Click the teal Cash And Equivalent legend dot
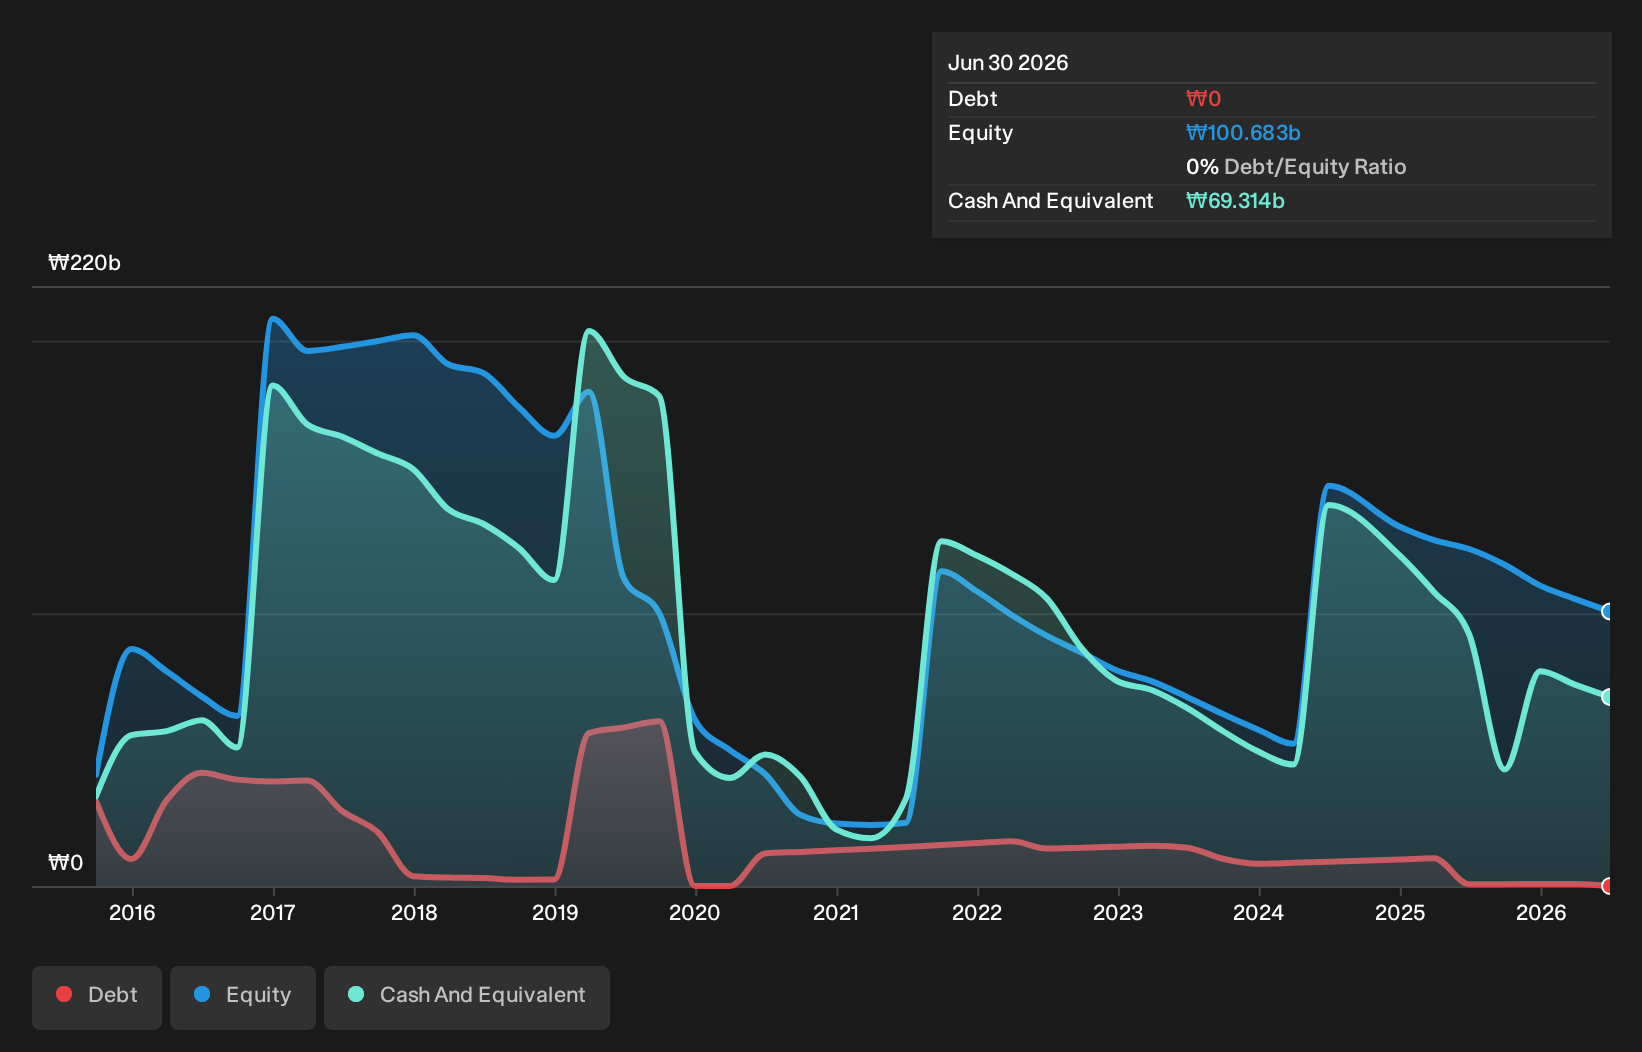This screenshot has height=1052, width=1642. tap(356, 994)
